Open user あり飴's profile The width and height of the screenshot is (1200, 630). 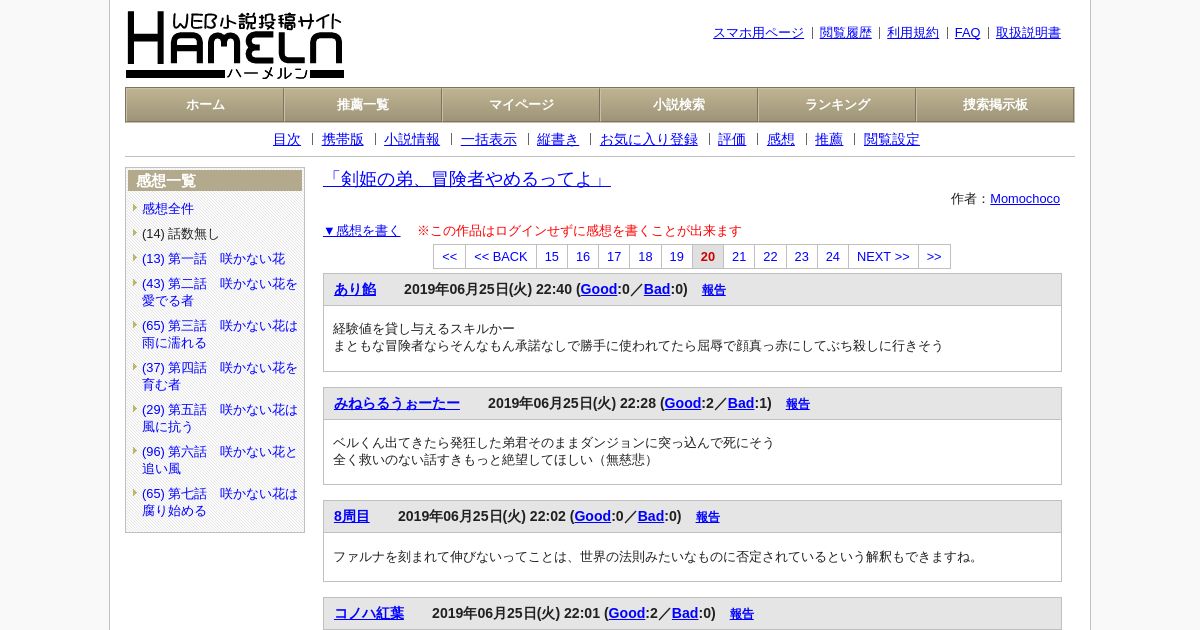click(355, 289)
